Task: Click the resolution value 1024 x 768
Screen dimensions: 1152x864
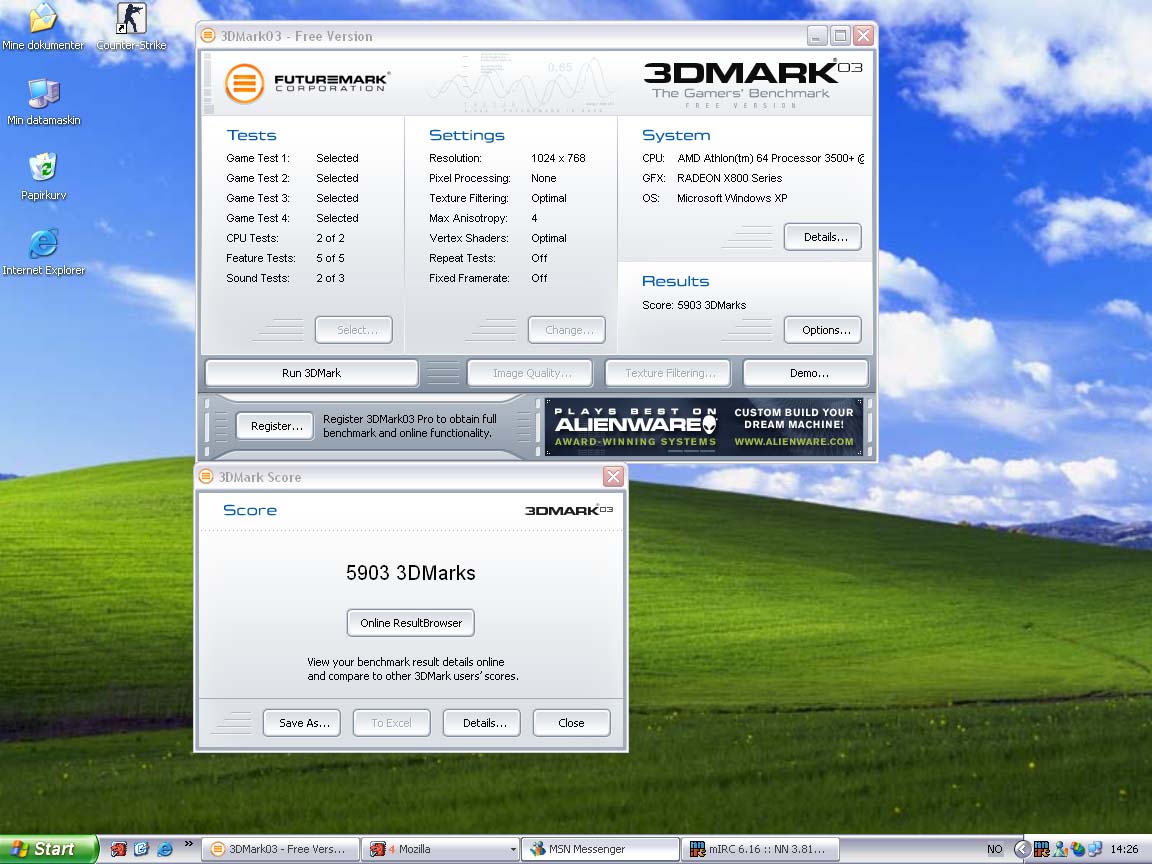Action: (x=558, y=158)
